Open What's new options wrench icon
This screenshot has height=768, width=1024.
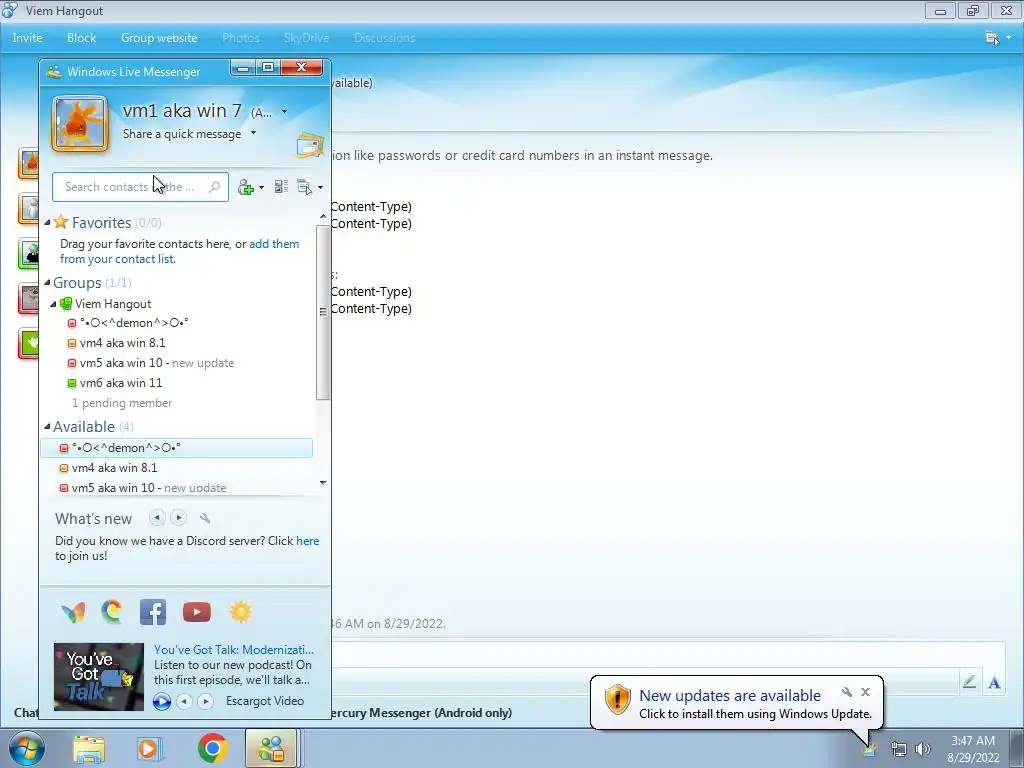204,519
